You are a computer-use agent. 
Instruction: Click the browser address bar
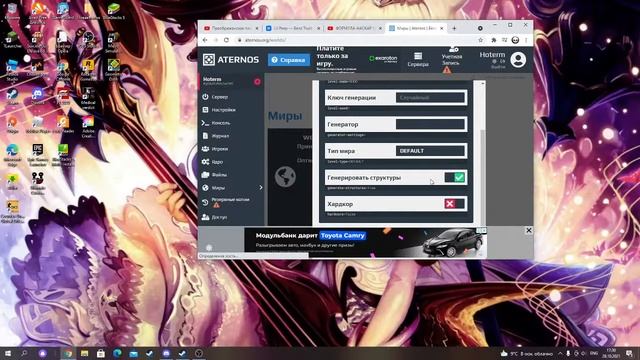[x=355, y=40]
